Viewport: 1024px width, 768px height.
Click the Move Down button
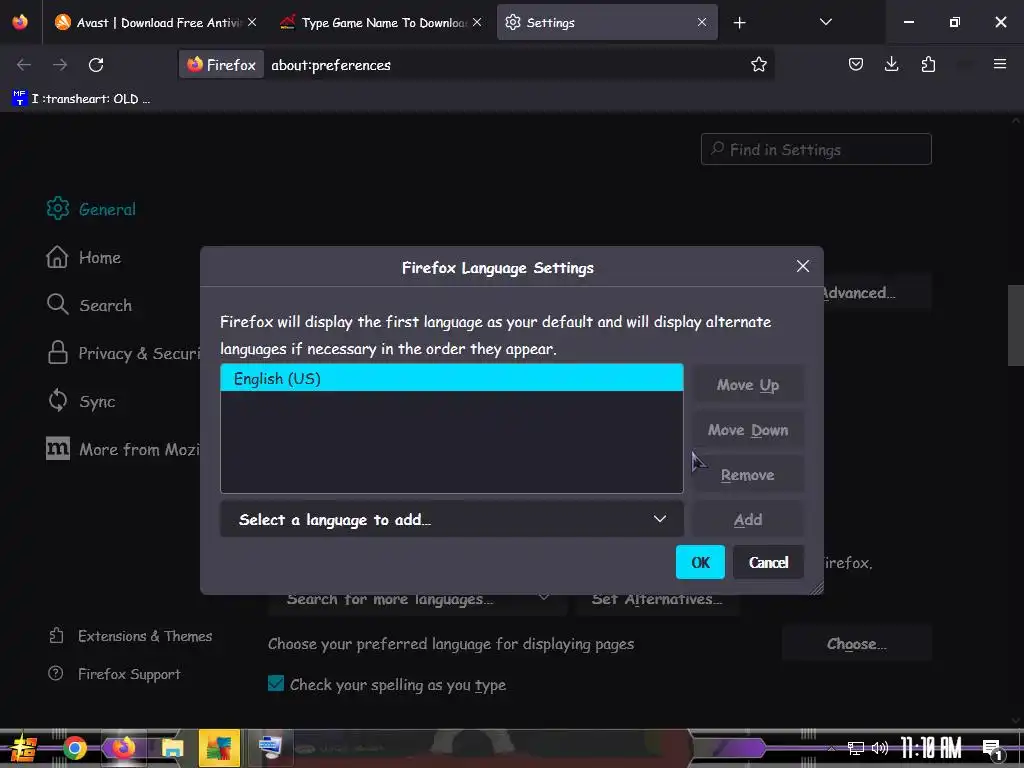click(x=748, y=430)
